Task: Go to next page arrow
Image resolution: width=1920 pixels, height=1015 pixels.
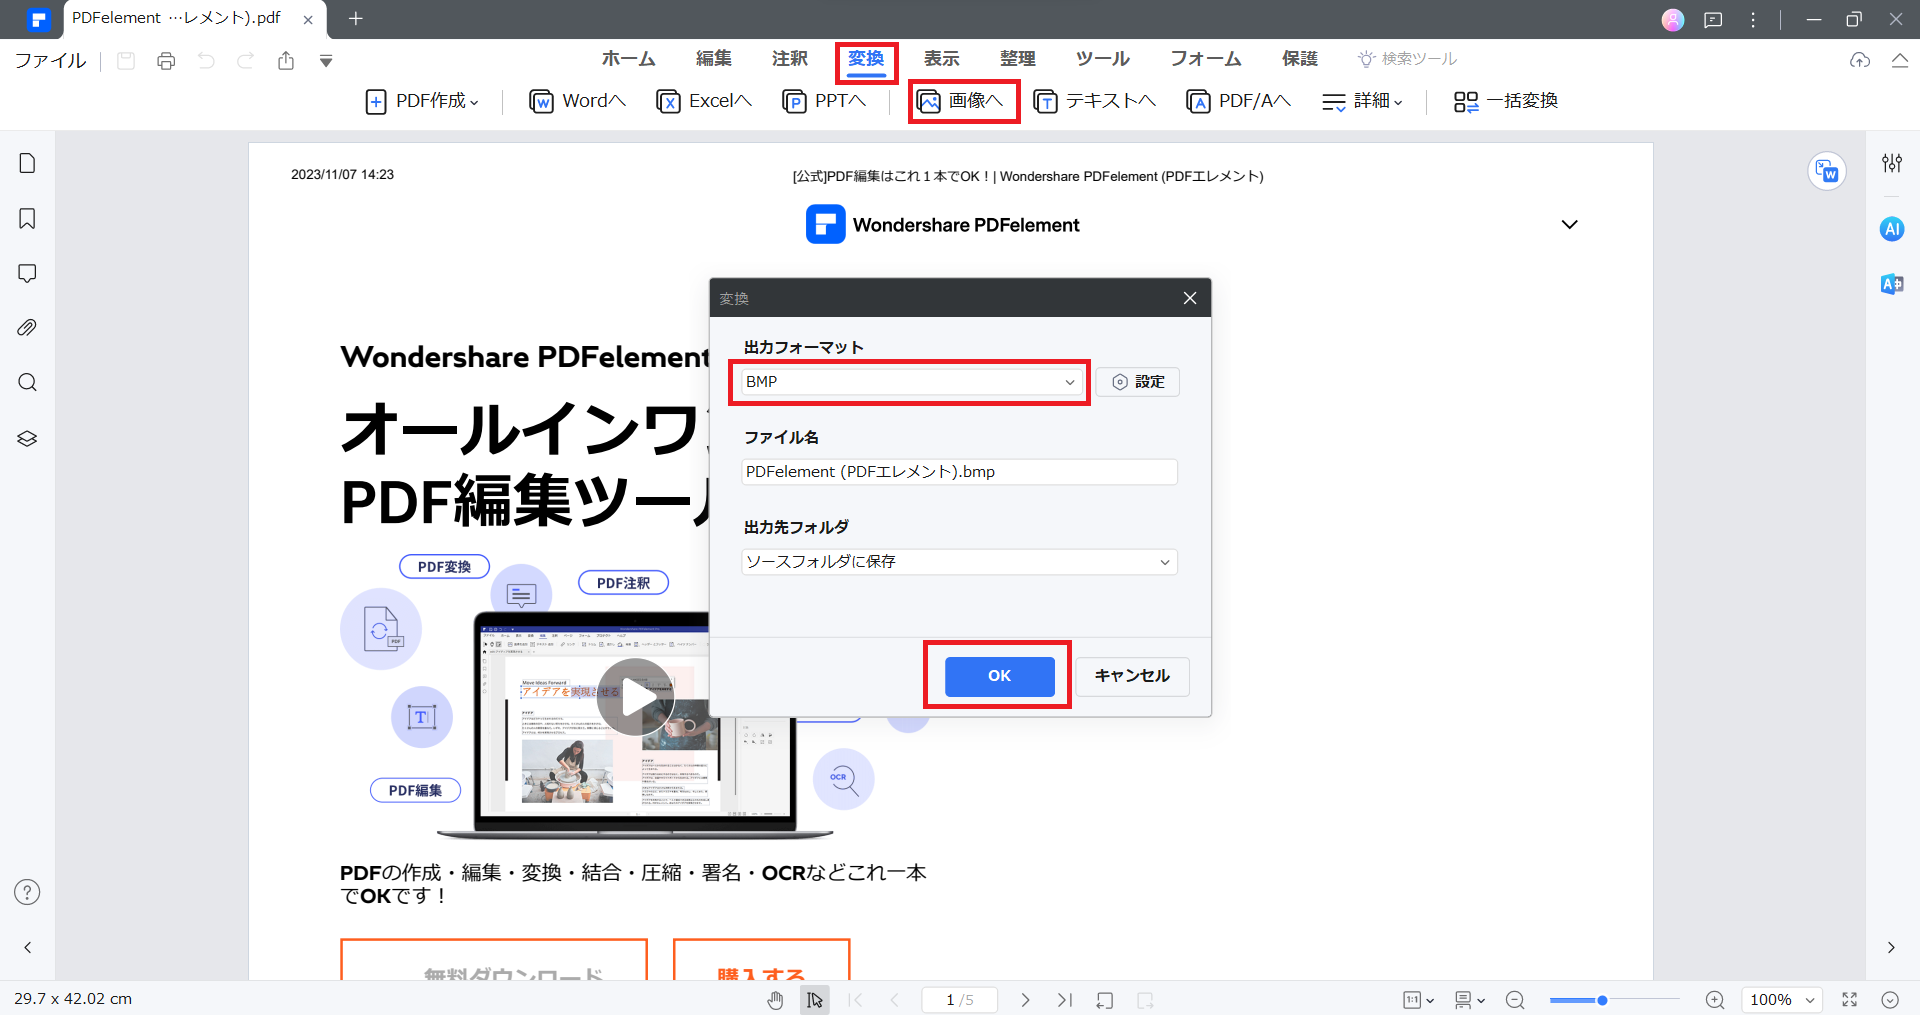Action: [x=1025, y=1000]
